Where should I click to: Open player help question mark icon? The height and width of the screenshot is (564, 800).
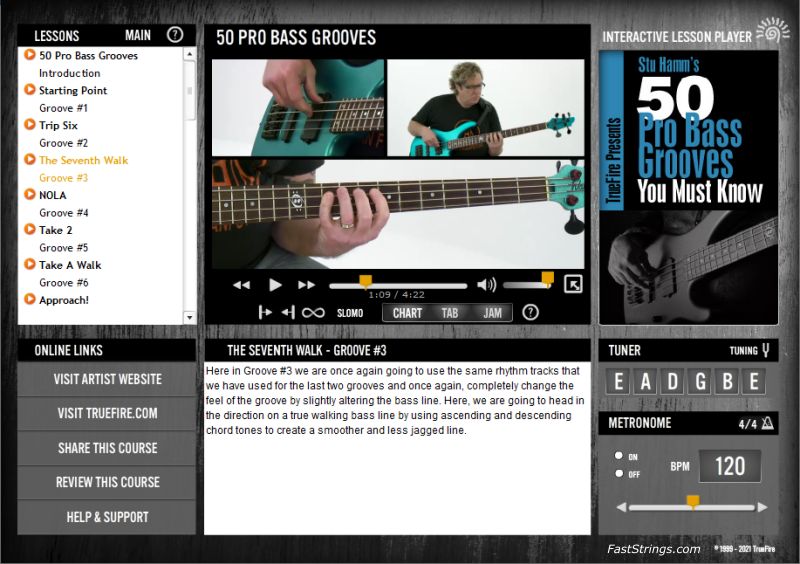click(531, 312)
